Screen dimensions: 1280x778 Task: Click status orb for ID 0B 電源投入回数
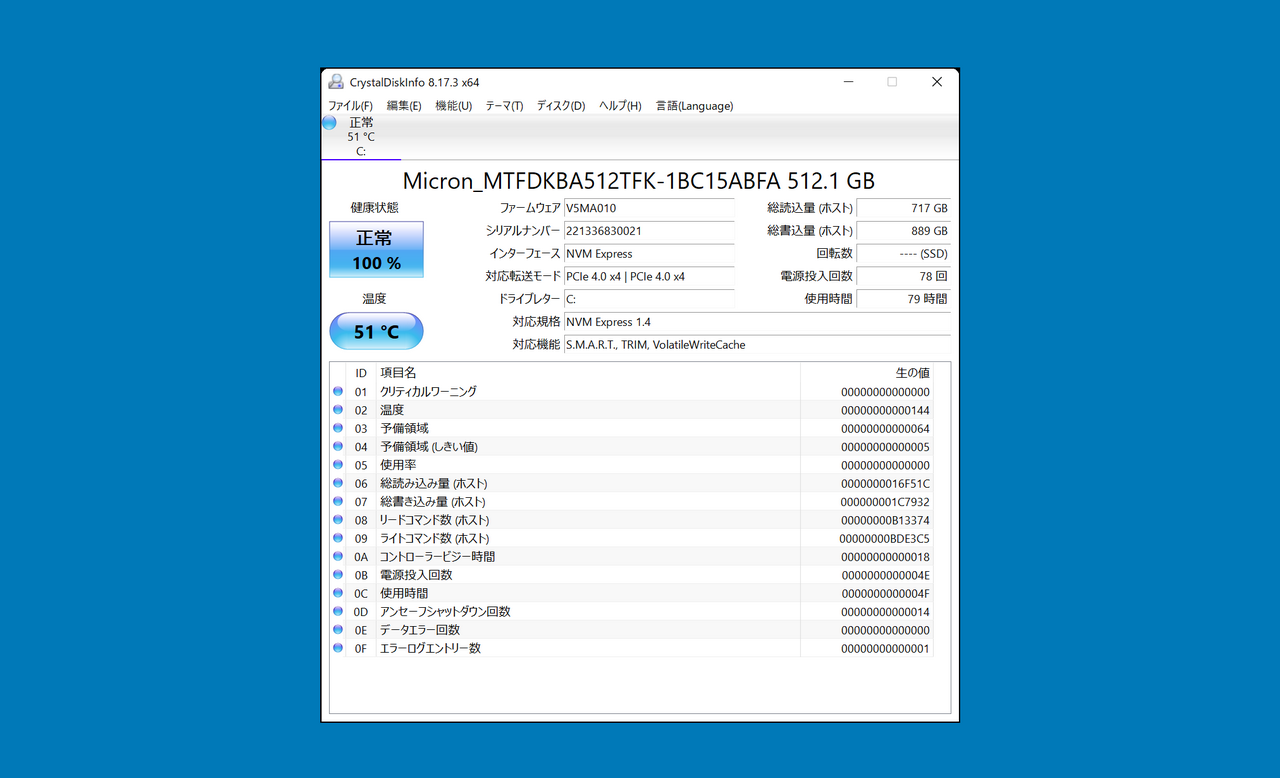[x=338, y=575]
